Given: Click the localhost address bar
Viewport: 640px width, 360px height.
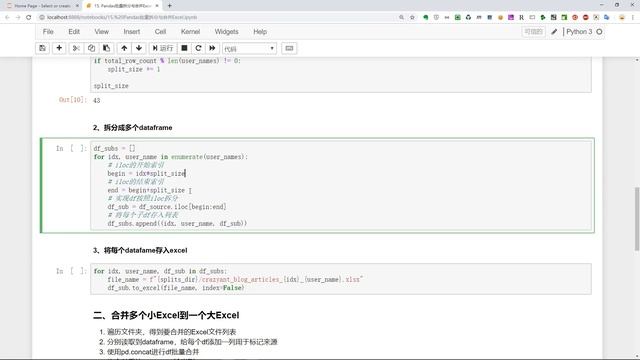Looking at the screenshot, I should click(216, 17).
